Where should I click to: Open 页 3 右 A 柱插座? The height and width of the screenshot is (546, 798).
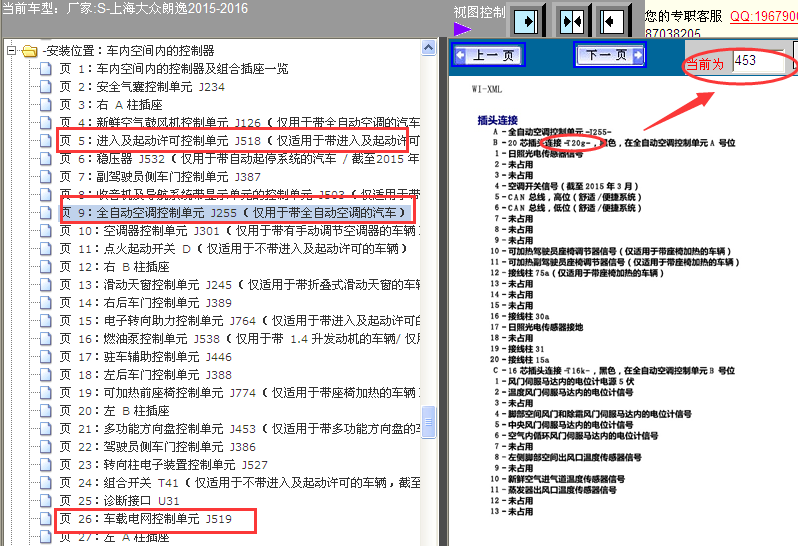point(111,105)
